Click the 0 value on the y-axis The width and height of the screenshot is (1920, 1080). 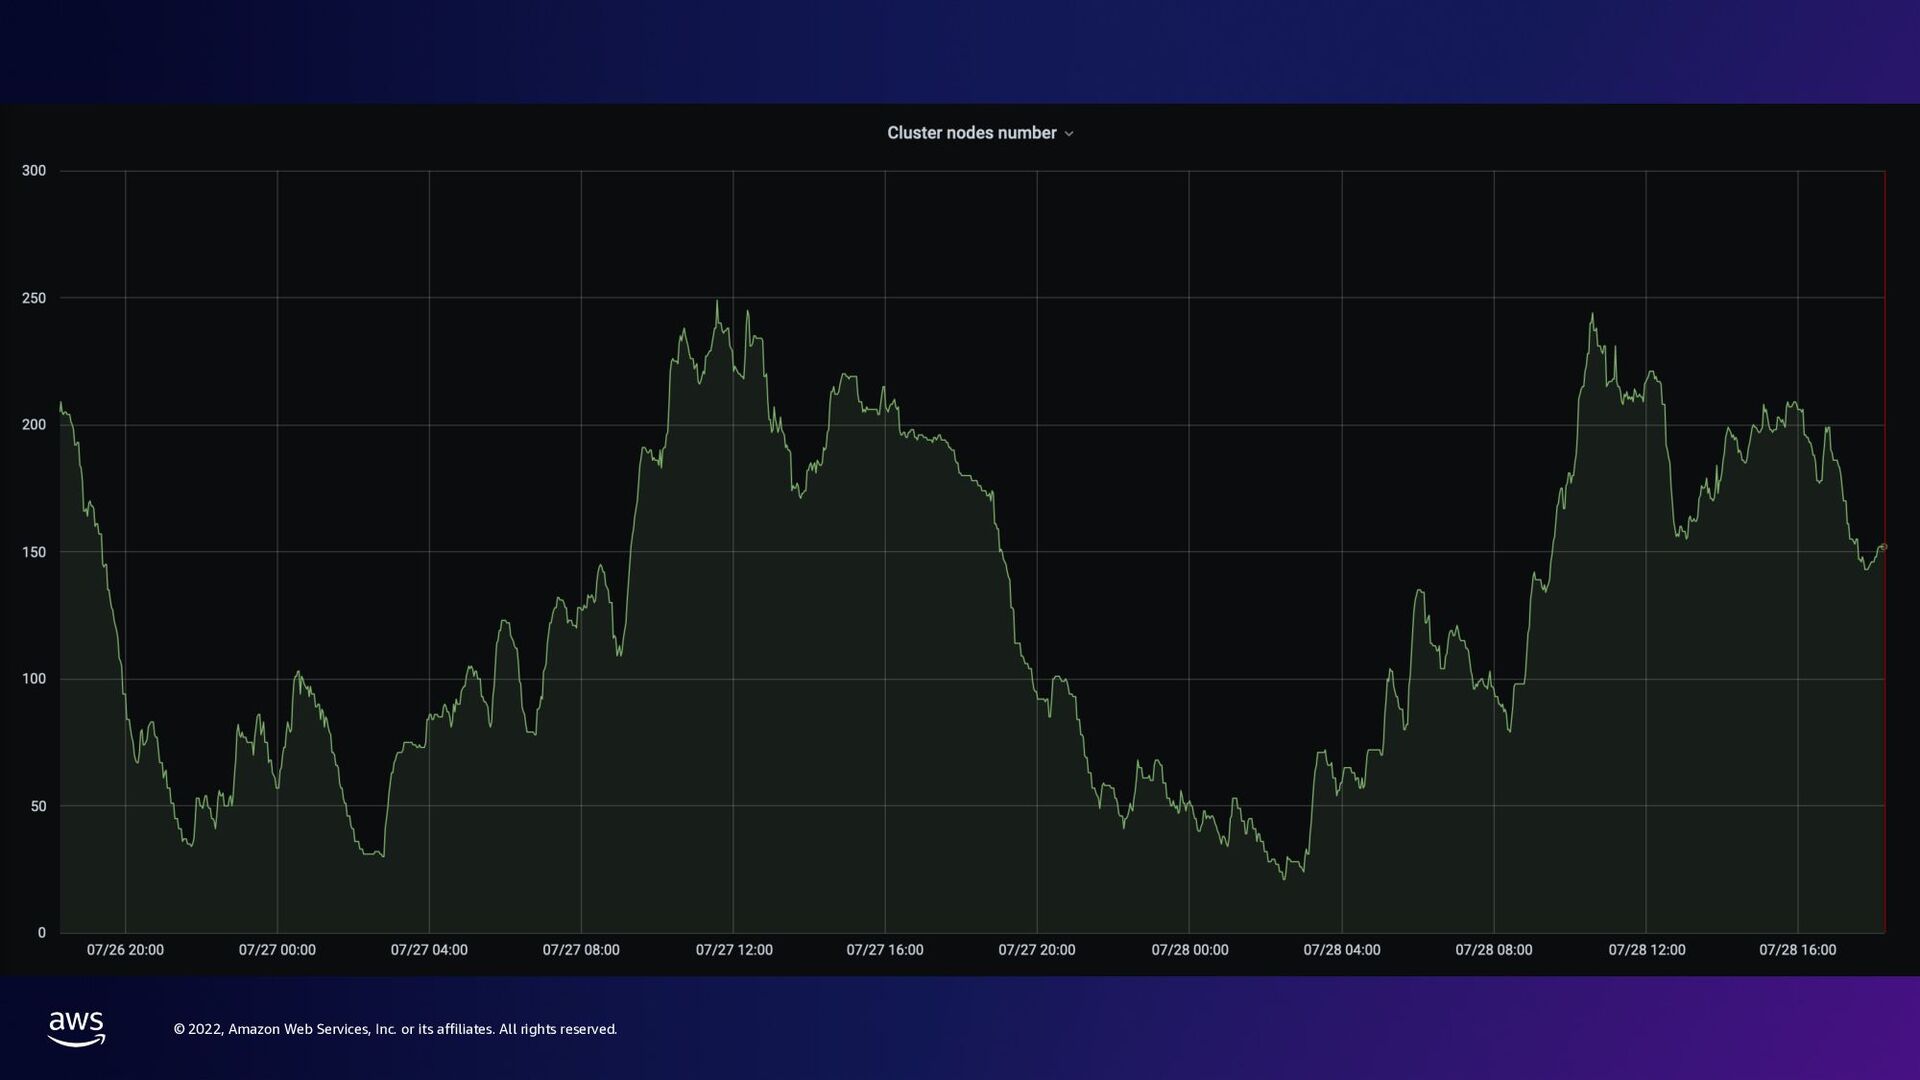[x=42, y=933]
